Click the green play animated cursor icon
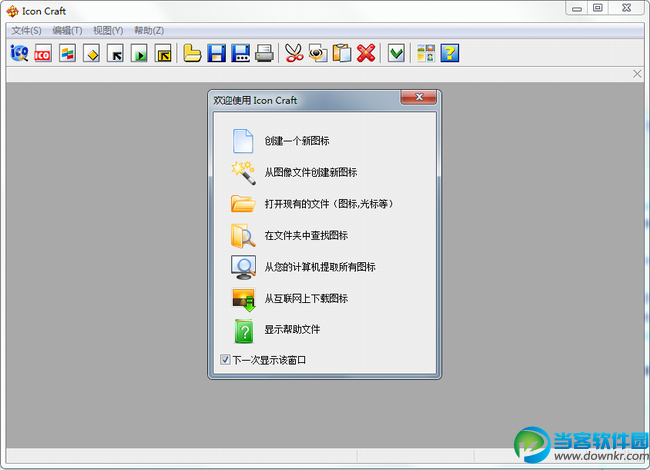This screenshot has width=650, height=470. click(139, 53)
